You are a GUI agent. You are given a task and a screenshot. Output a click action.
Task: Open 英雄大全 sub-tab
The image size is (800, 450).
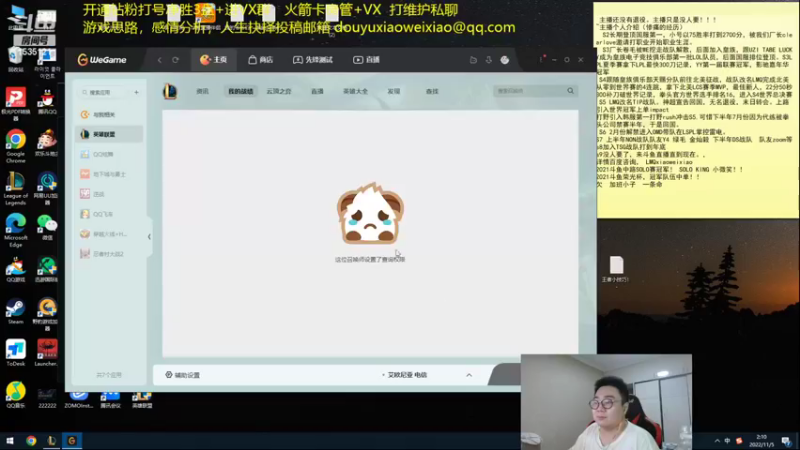tap(355, 91)
